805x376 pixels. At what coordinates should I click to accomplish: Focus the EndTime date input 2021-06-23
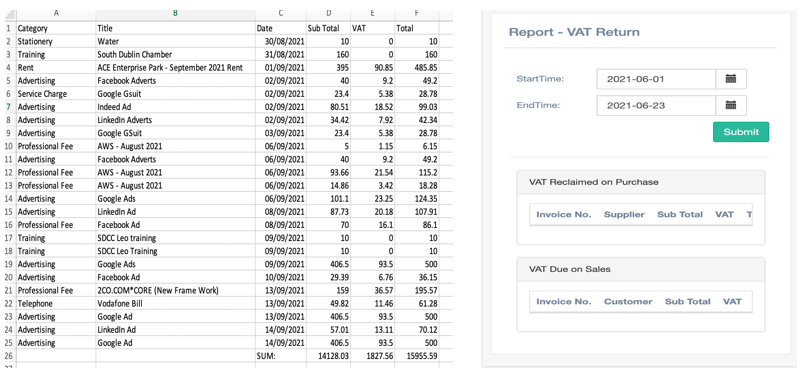coord(656,105)
